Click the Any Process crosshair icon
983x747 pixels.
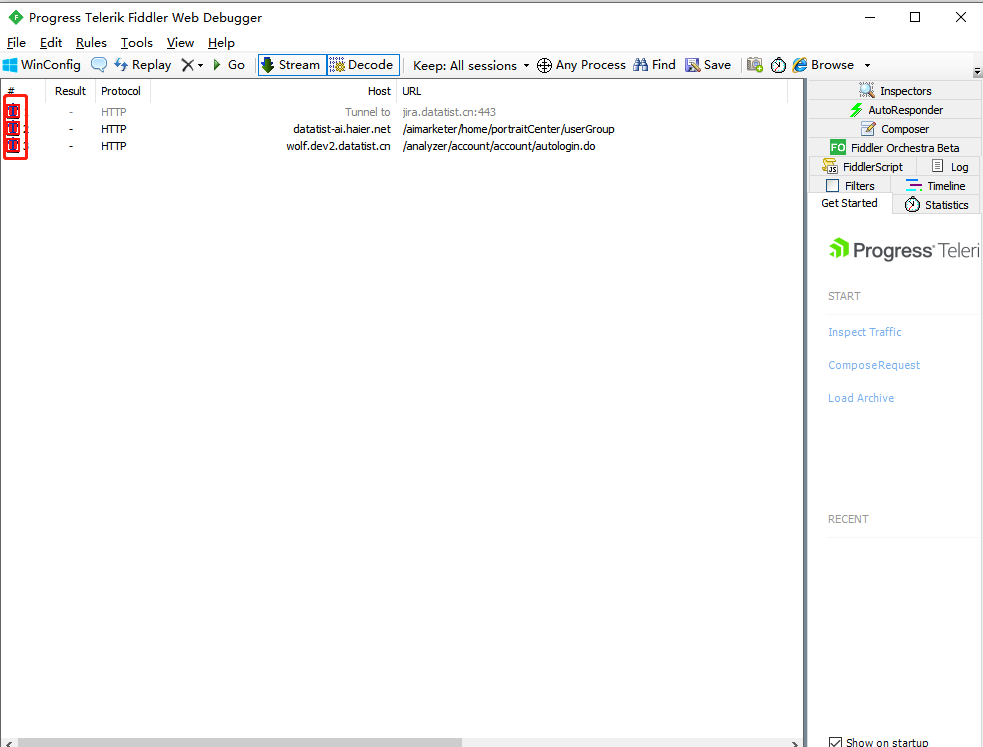(x=544, y=65)
